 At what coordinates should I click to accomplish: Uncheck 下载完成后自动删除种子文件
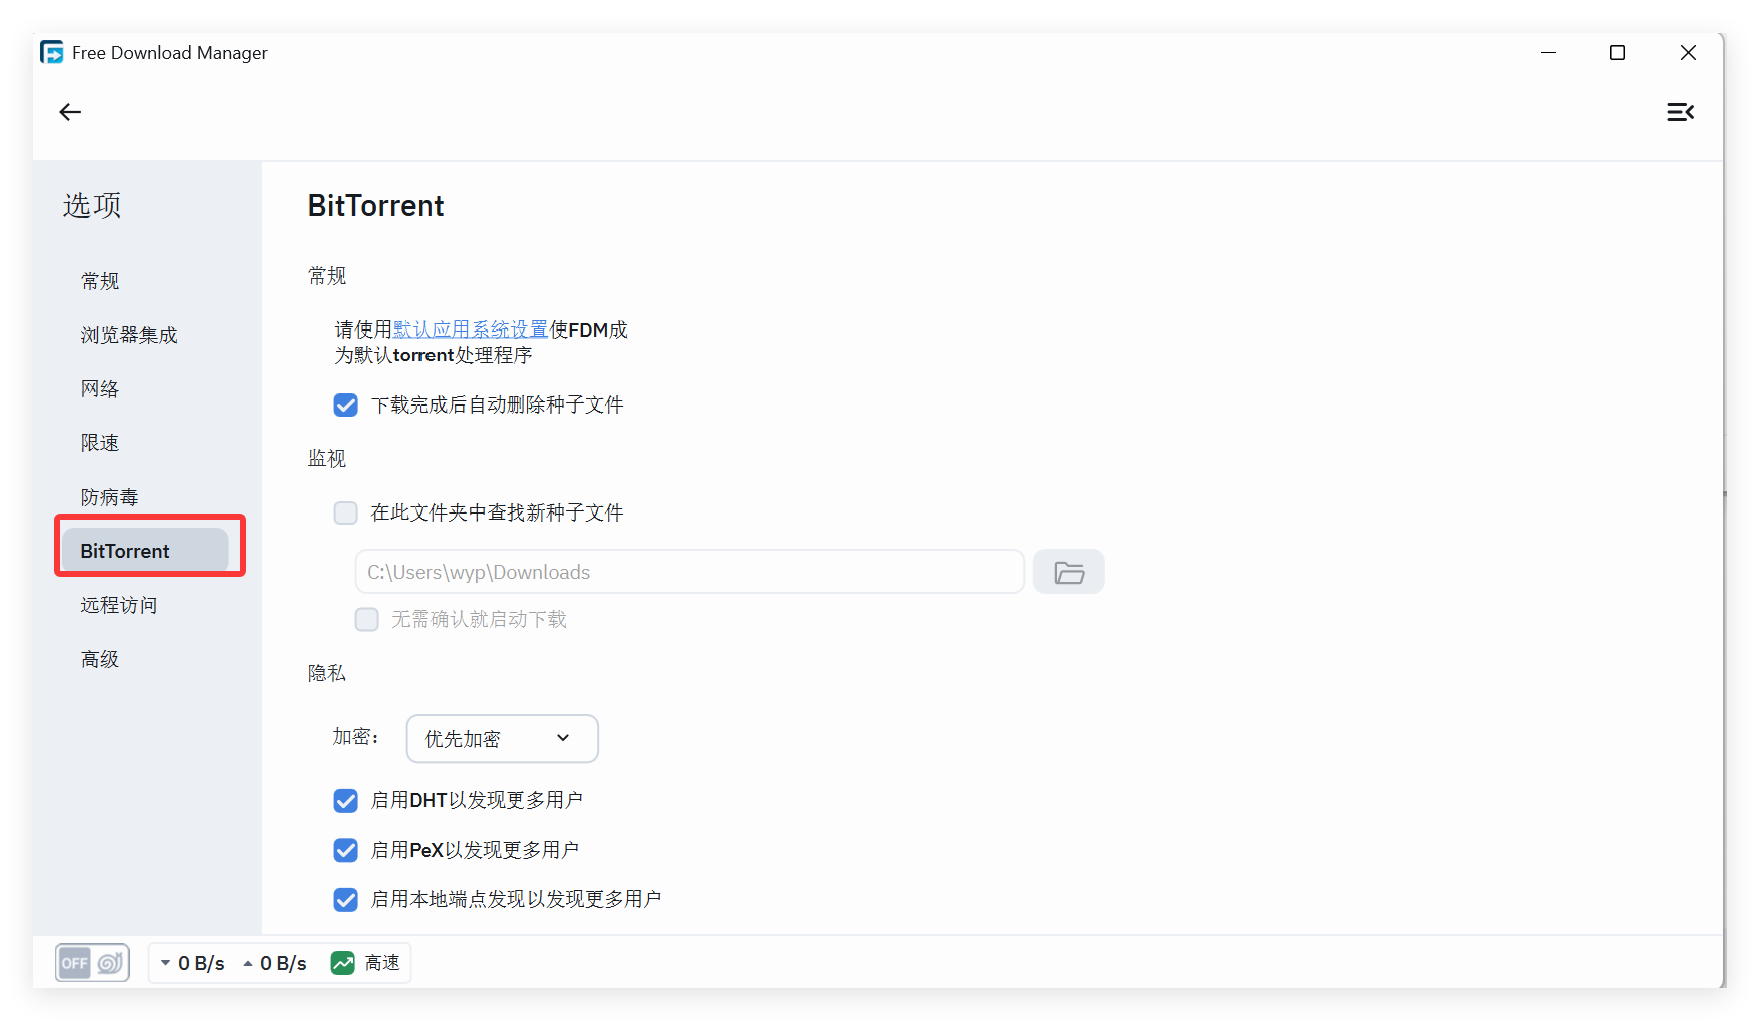[346, 405]
